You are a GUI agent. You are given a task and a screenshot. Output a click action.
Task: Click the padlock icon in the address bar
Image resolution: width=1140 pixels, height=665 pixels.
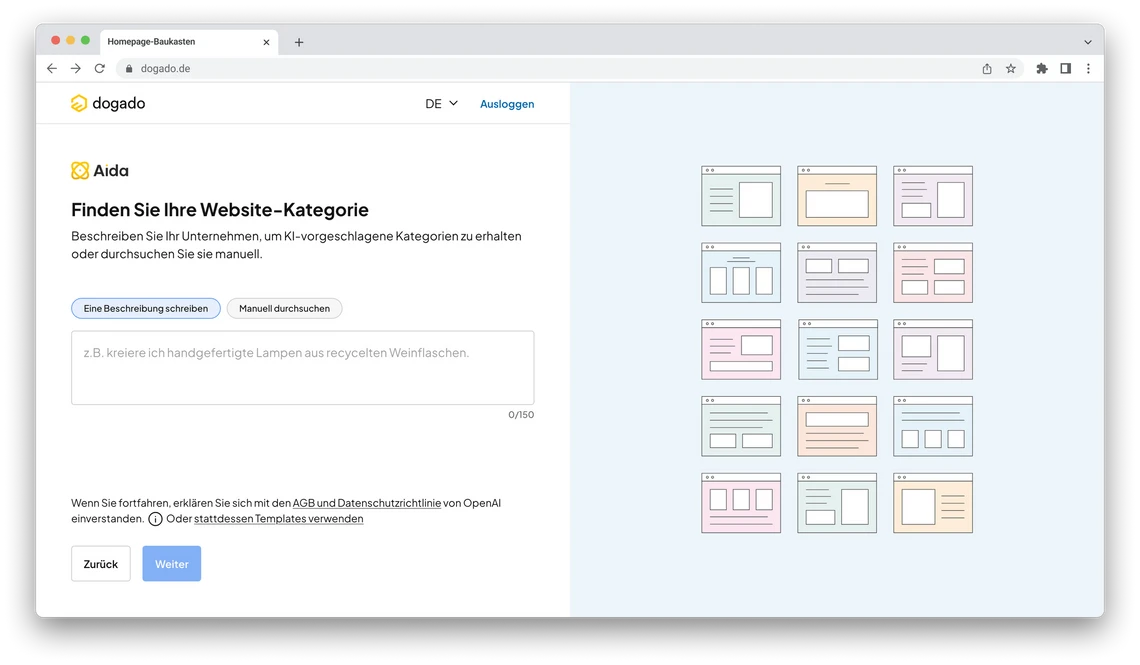point(127,68)
